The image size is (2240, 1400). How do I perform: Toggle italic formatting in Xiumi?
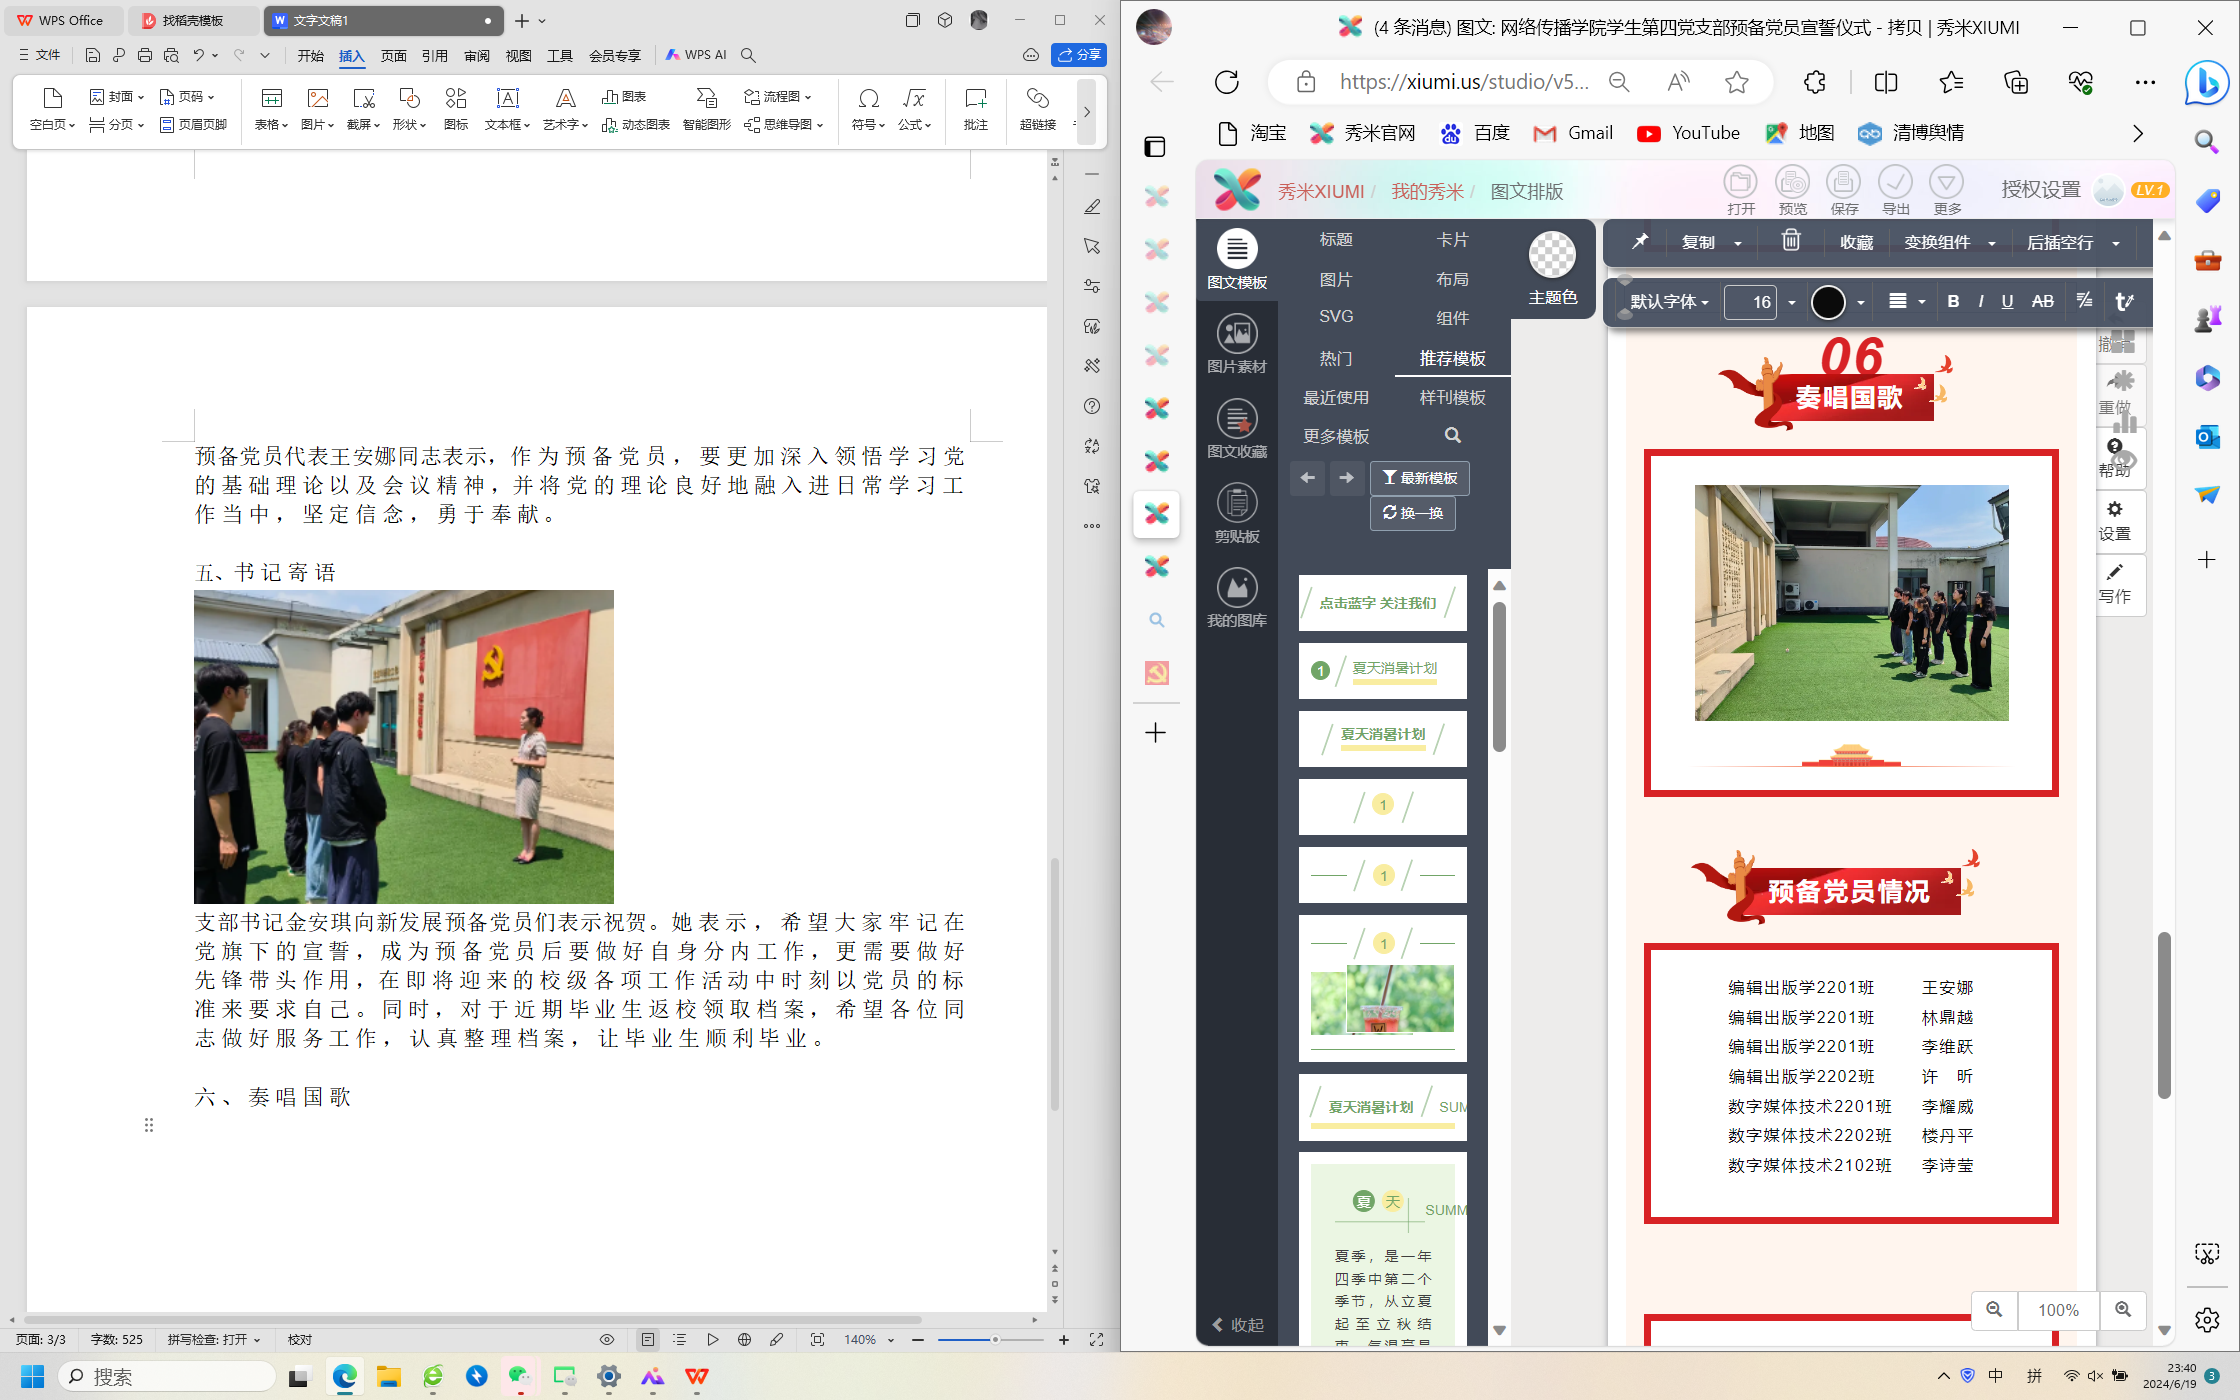pyautogui.click(x=1981, y=301)
